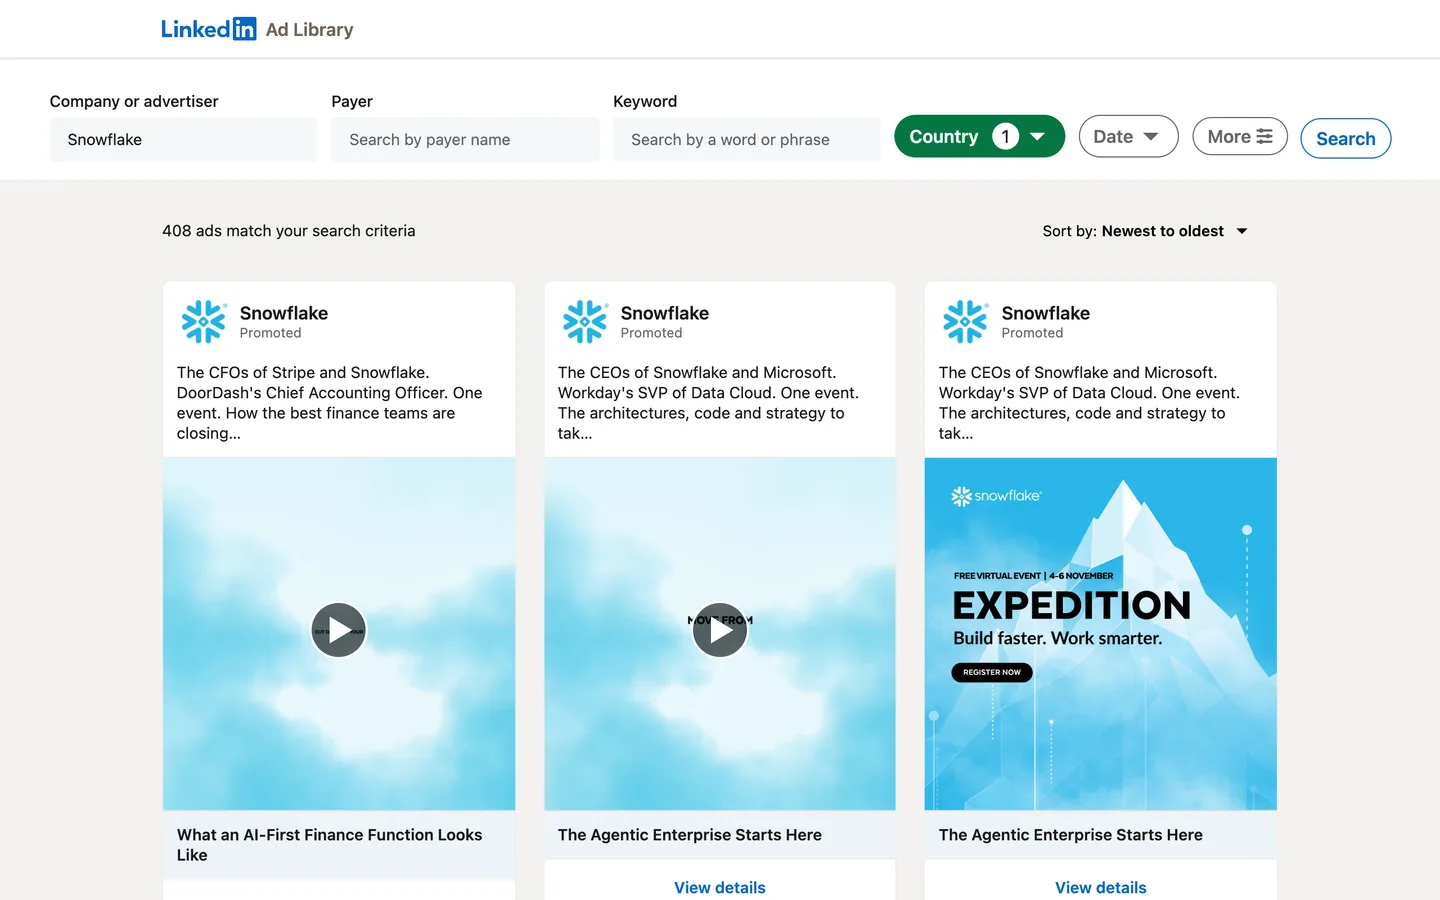
Task: Open the Date filter dropdown
Action: [1128, 136]
